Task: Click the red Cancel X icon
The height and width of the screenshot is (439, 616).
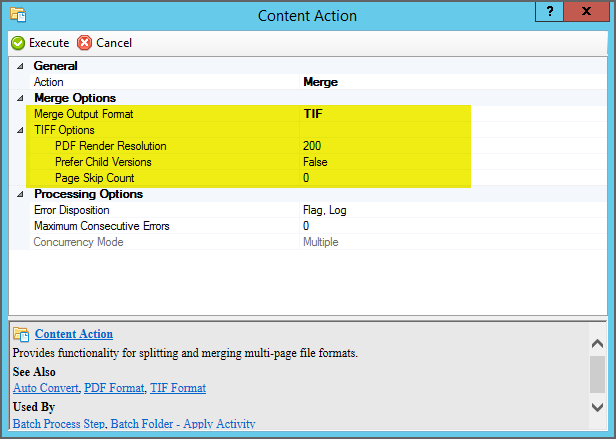Action: click(x=85, y=43)
